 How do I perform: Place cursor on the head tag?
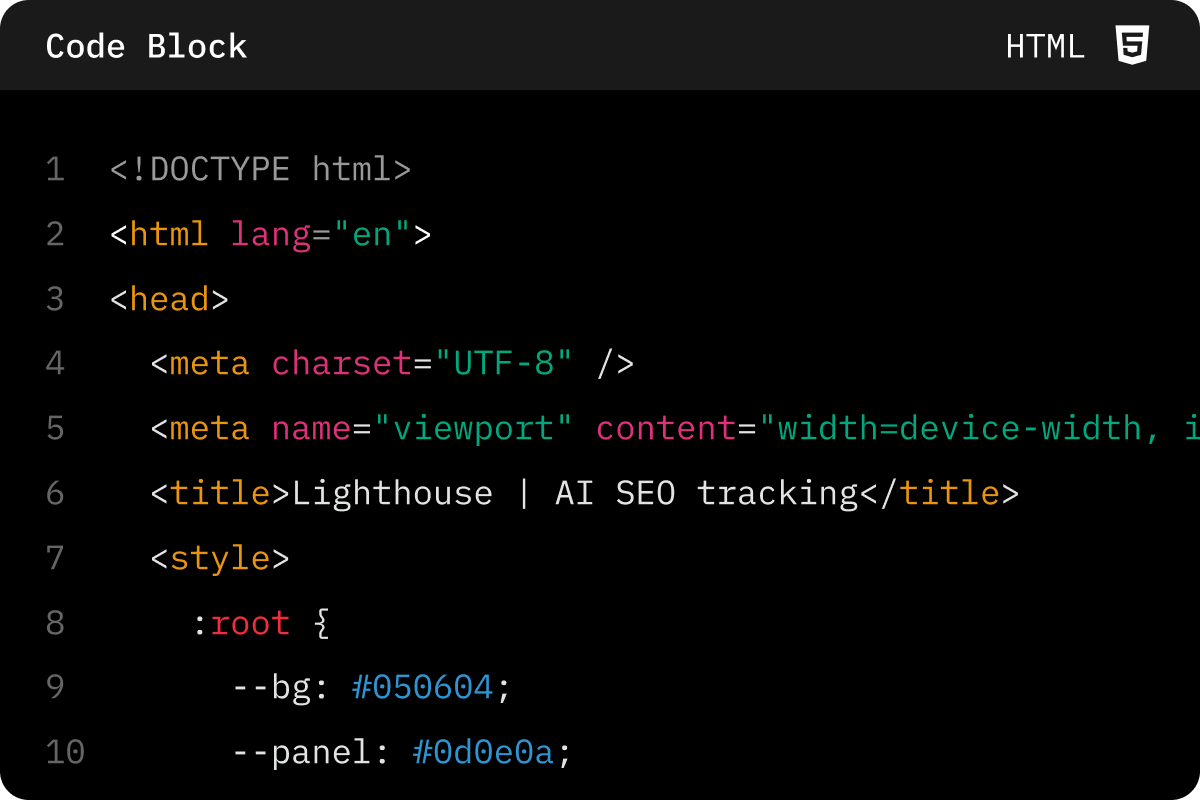point(170,300)
